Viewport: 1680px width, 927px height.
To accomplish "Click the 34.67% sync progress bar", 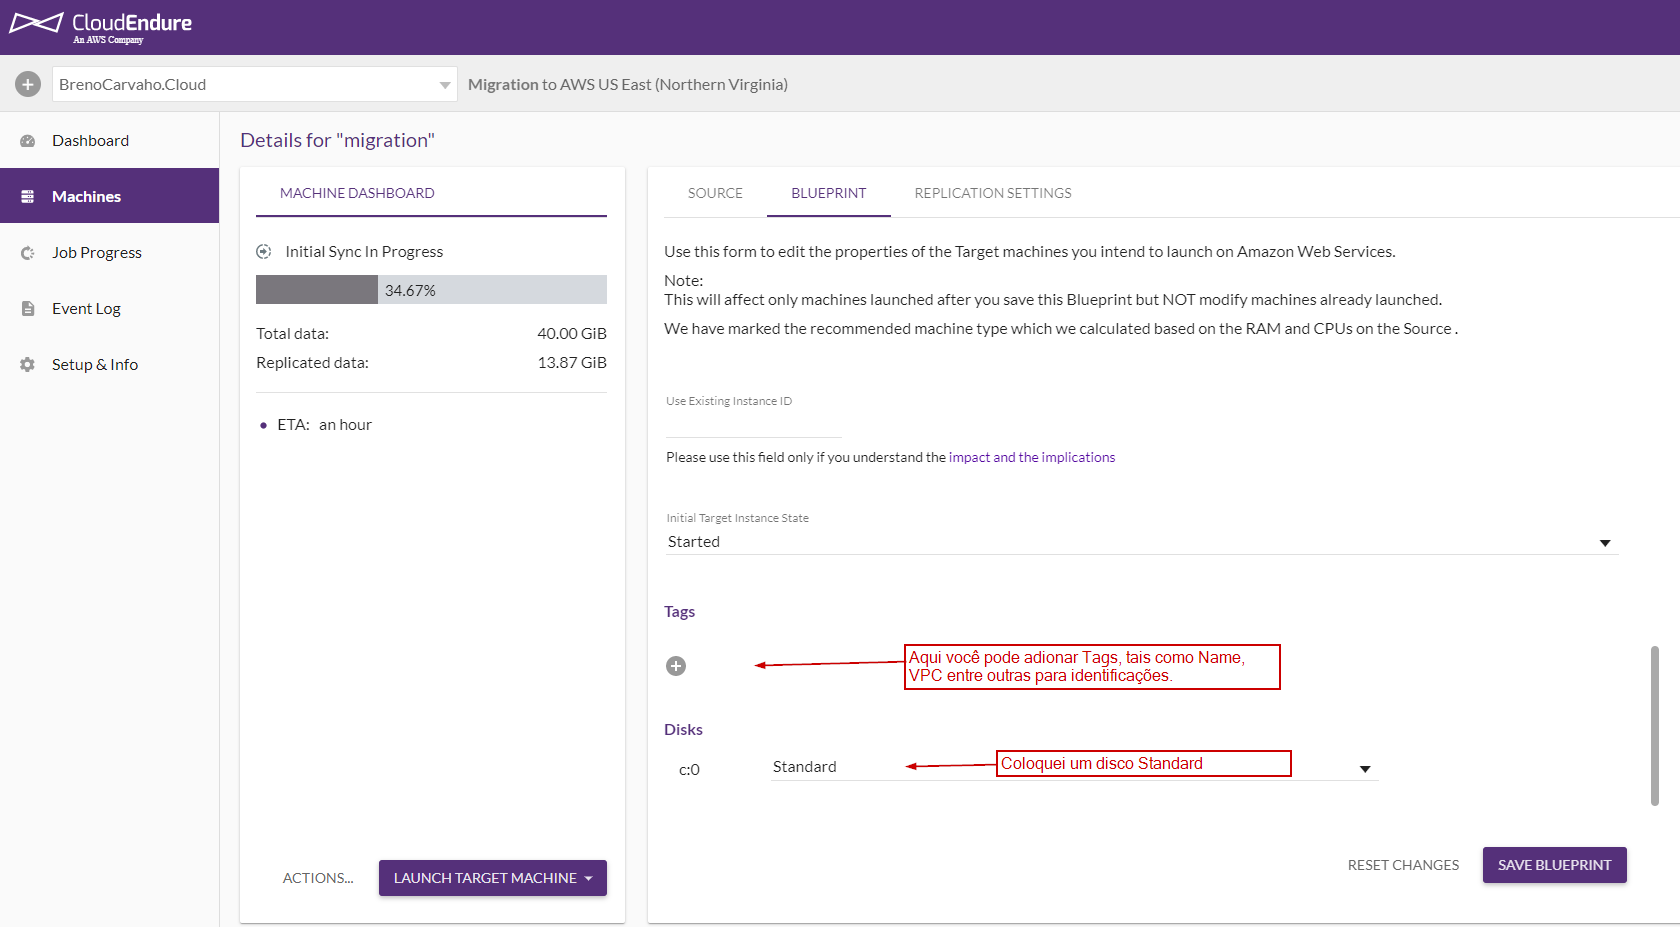I will (431, 290).
